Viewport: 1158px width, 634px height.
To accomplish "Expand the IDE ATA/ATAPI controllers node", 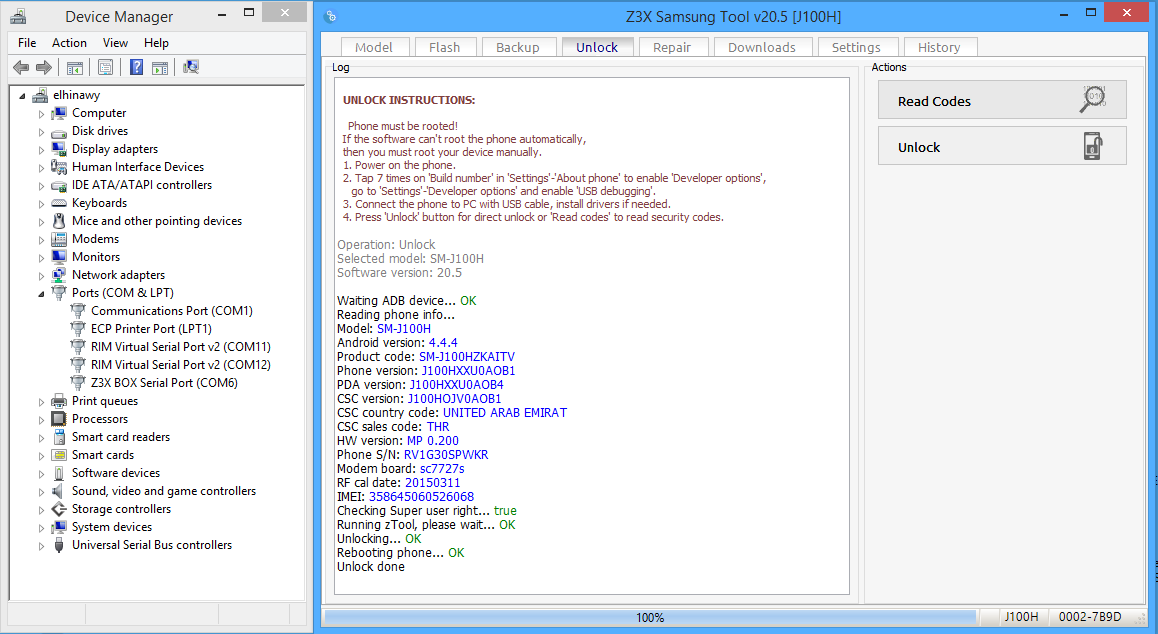I will tap(41, 186).
